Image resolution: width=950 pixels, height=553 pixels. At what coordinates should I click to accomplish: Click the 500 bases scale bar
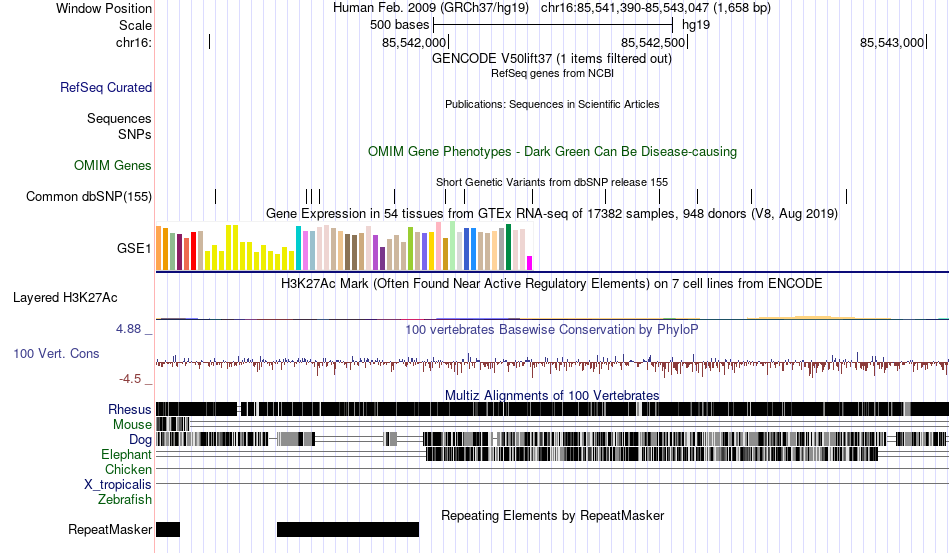point(553,25)
